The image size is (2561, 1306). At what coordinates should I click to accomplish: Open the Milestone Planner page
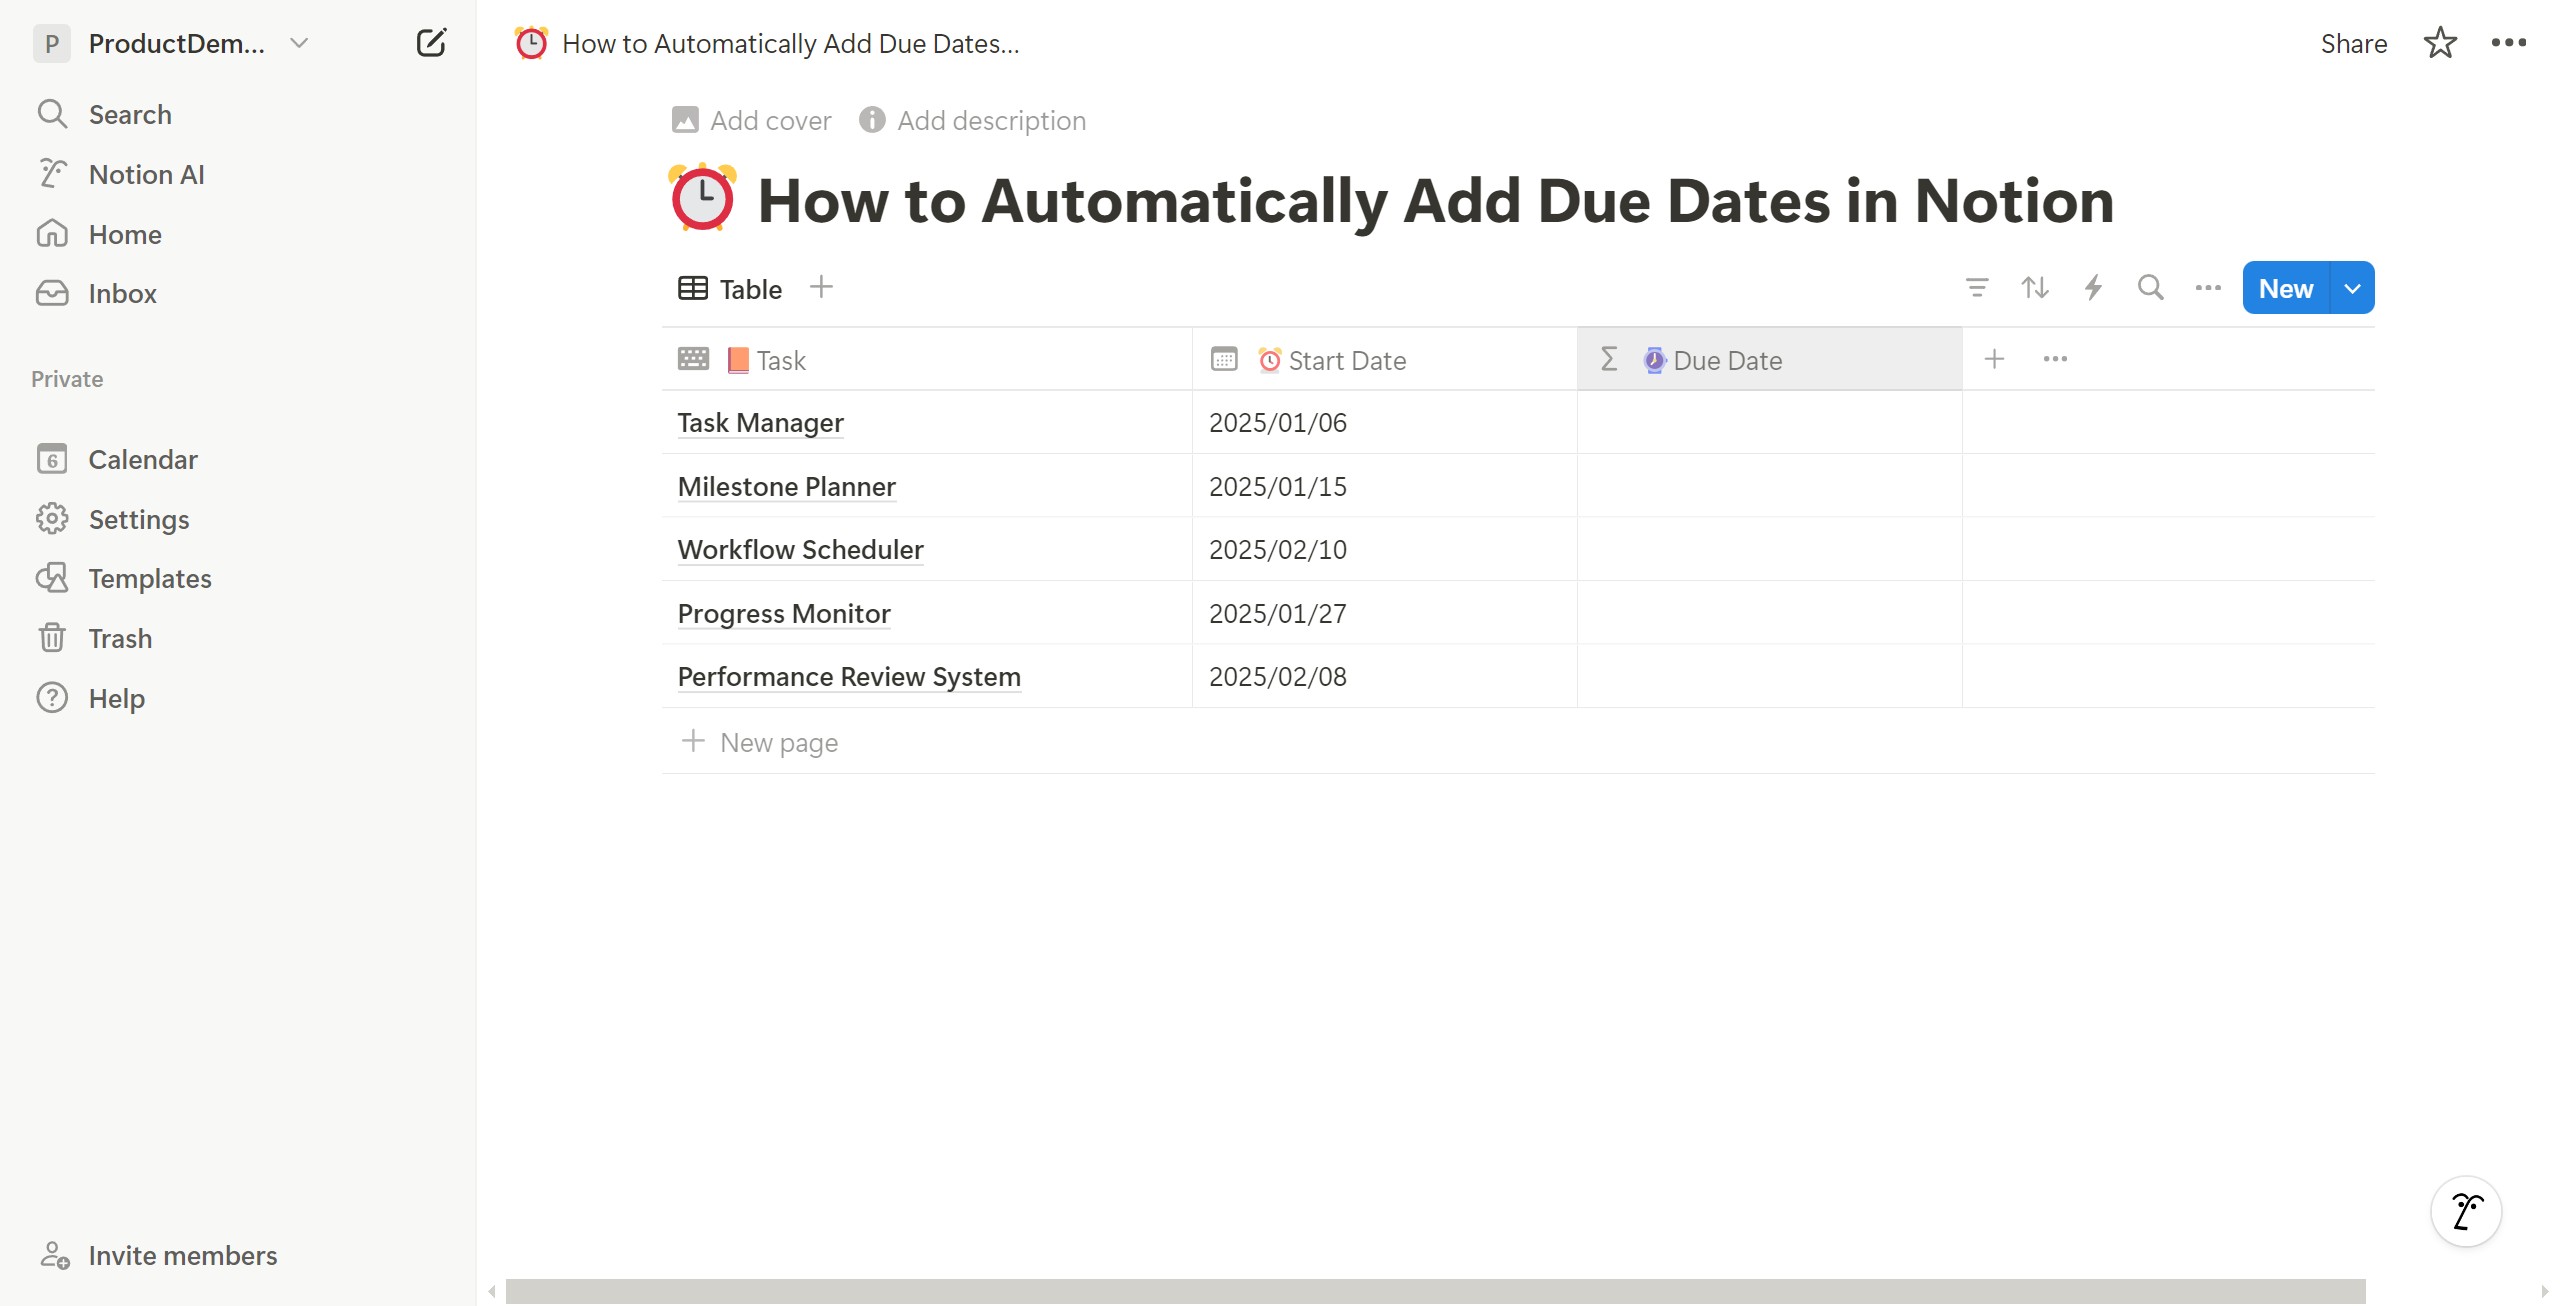(x=786, y=486)
